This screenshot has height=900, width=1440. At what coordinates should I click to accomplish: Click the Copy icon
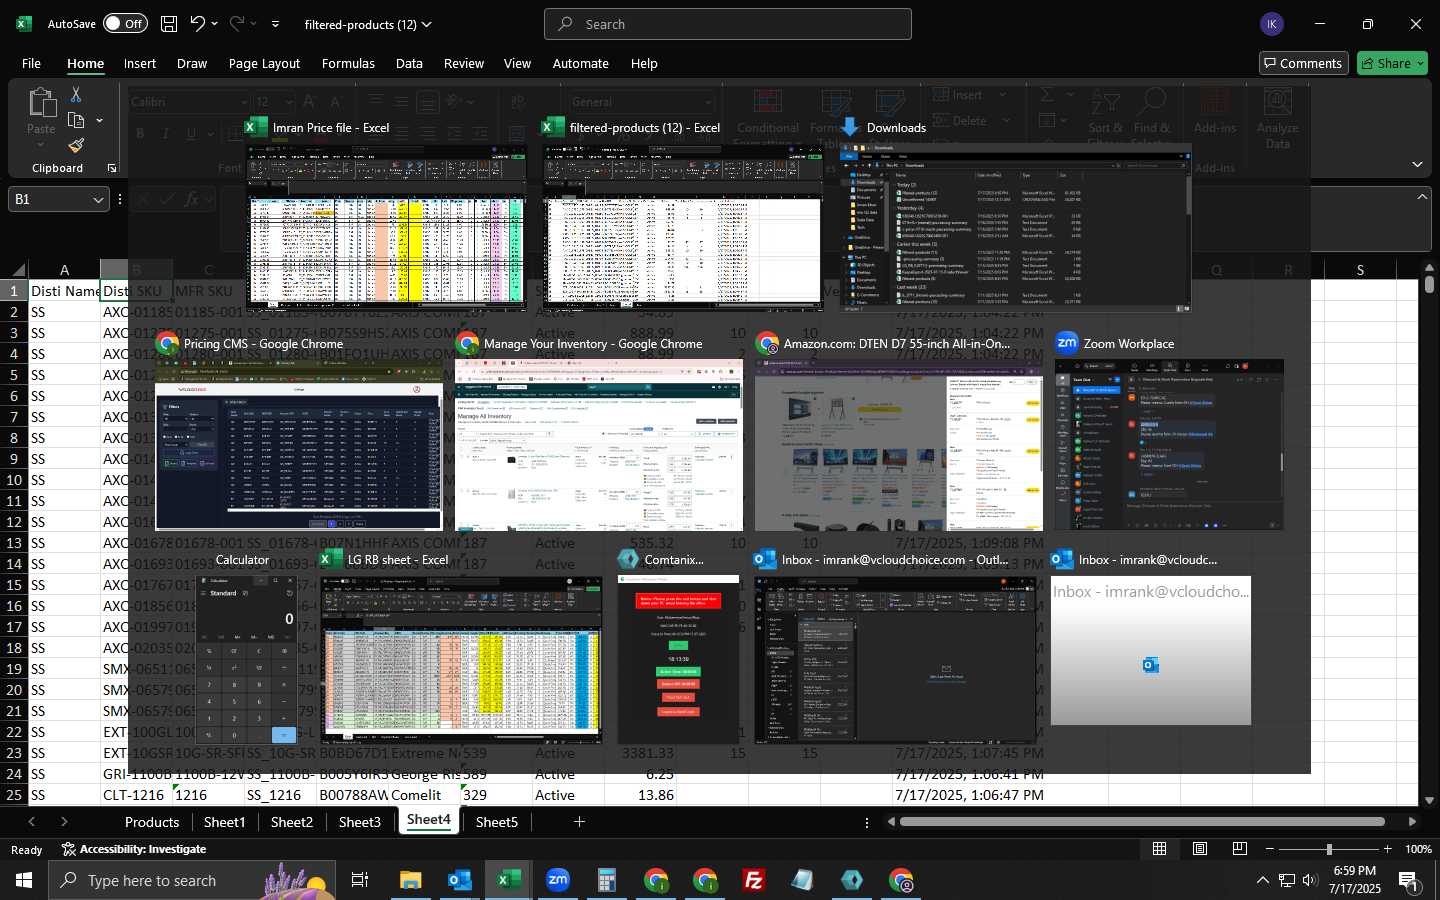point(76,120)
